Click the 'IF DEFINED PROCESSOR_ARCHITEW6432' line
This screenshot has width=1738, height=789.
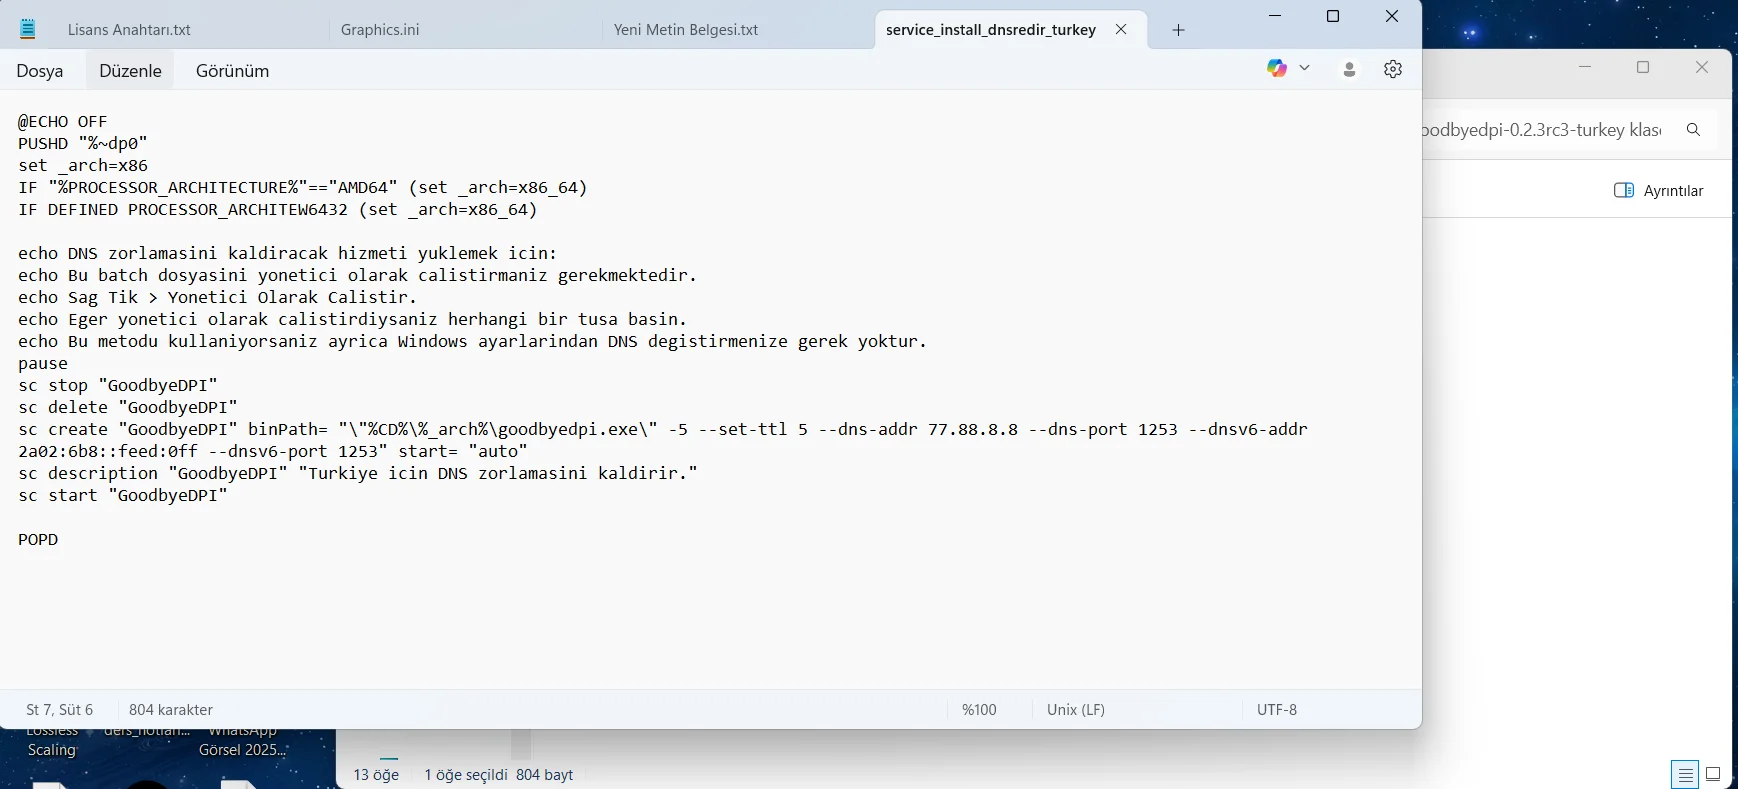278,210
